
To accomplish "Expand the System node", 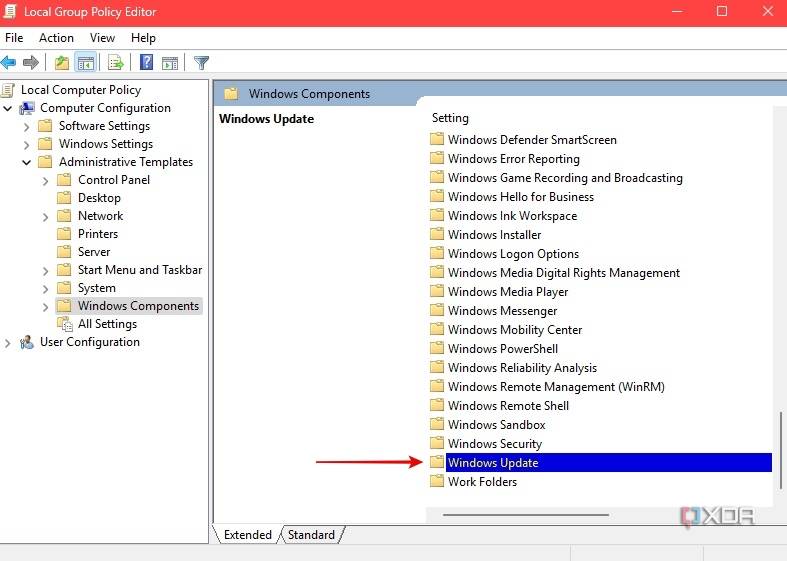I will pyautogui.click(x=46, y=289).
